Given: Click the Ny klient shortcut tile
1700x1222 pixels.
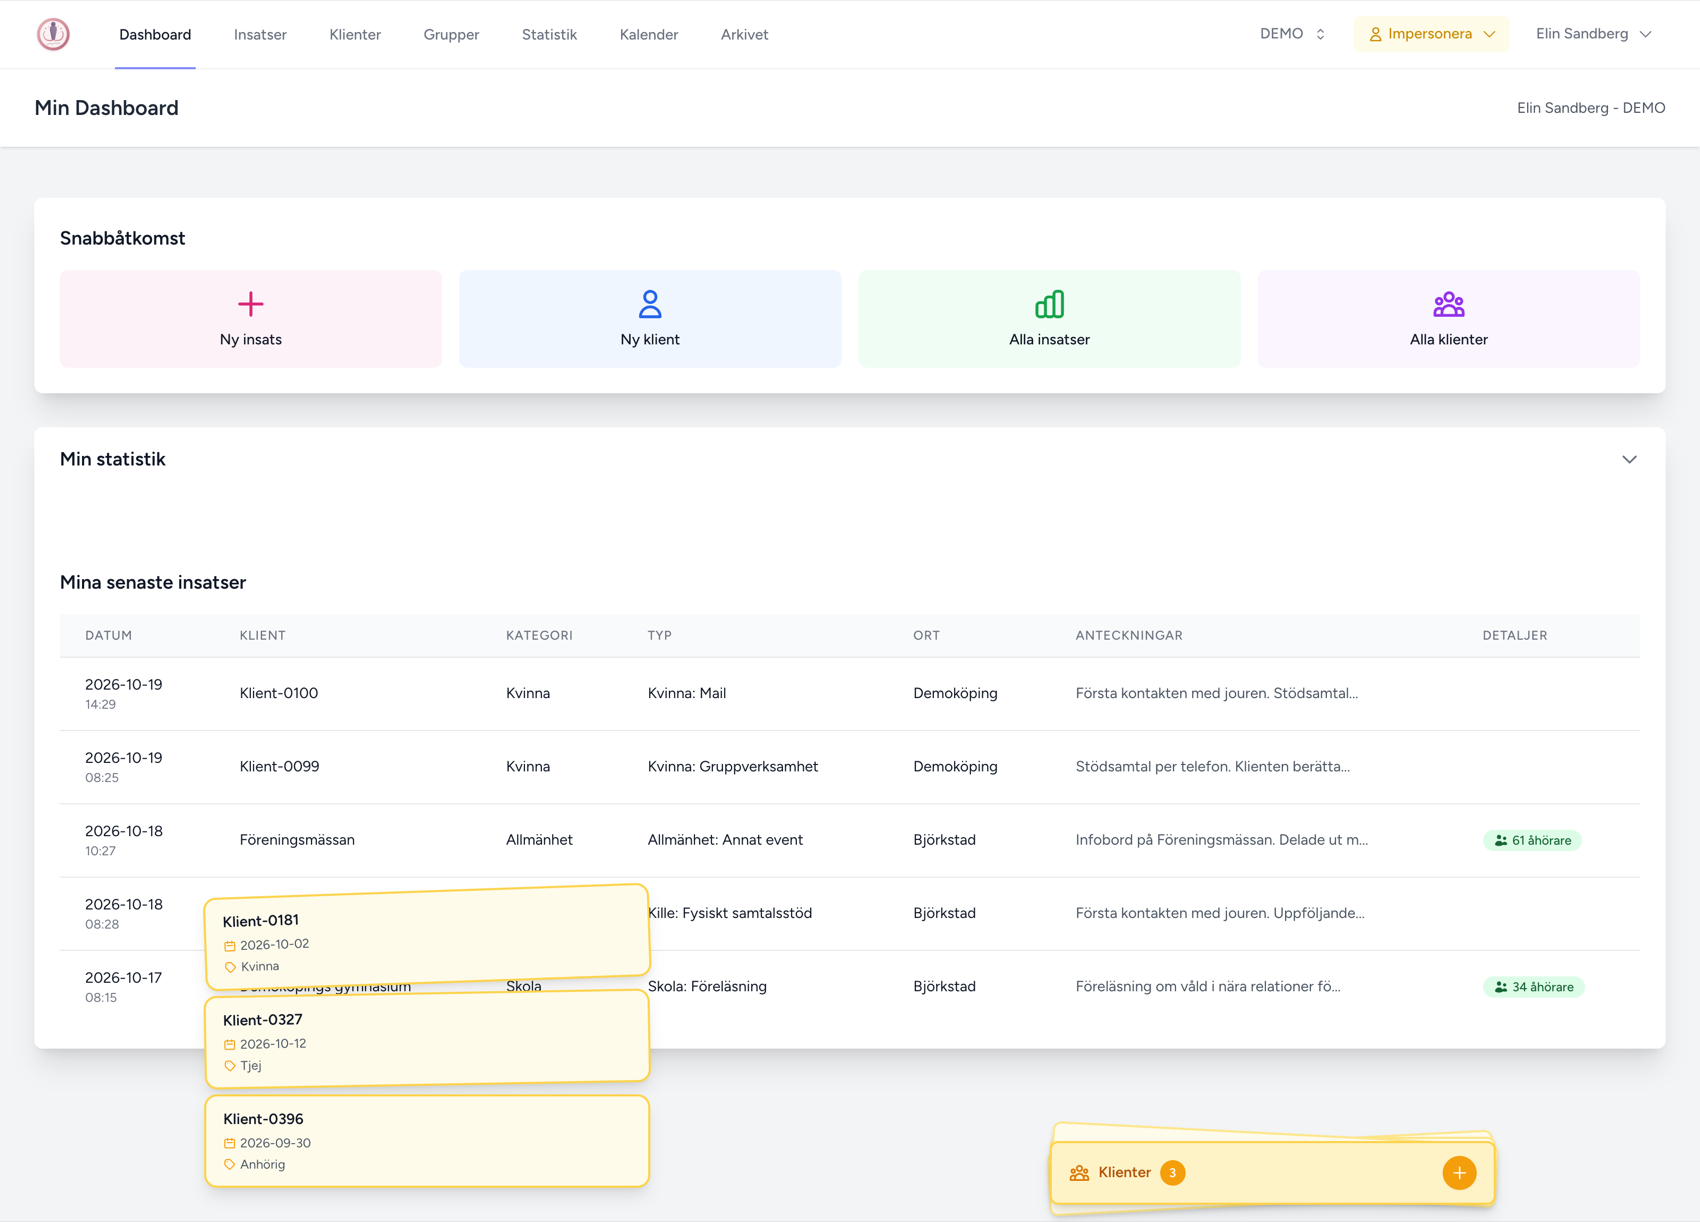Looking at the screenshot, I should tap(650, 319).
